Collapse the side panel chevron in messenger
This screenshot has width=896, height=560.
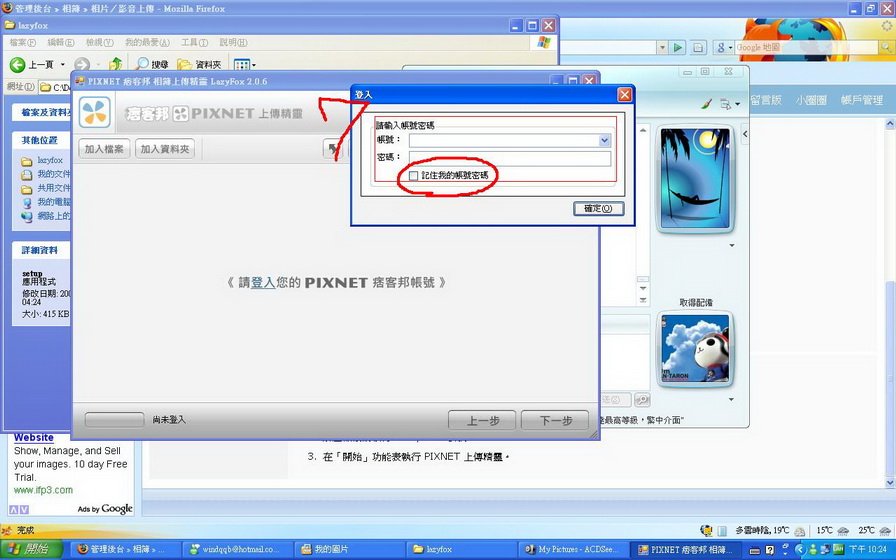click(x=745, y=134)
